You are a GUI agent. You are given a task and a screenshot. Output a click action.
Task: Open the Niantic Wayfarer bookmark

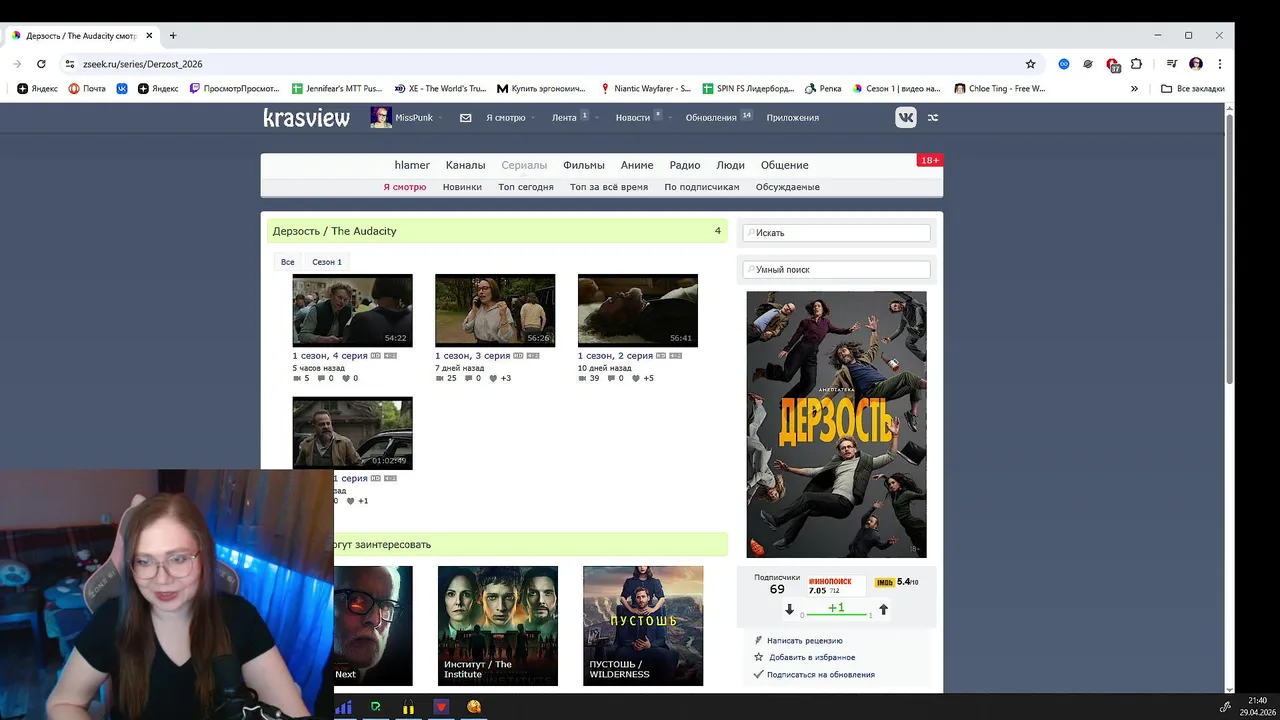(x=645, y=88)
